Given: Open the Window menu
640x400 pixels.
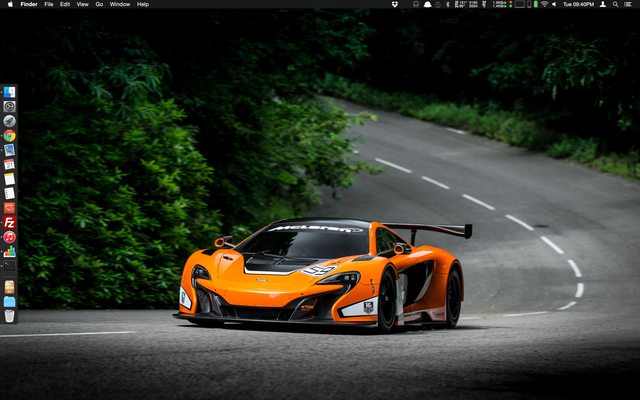Looking at the screenshot, I should (x=120, y=4).
